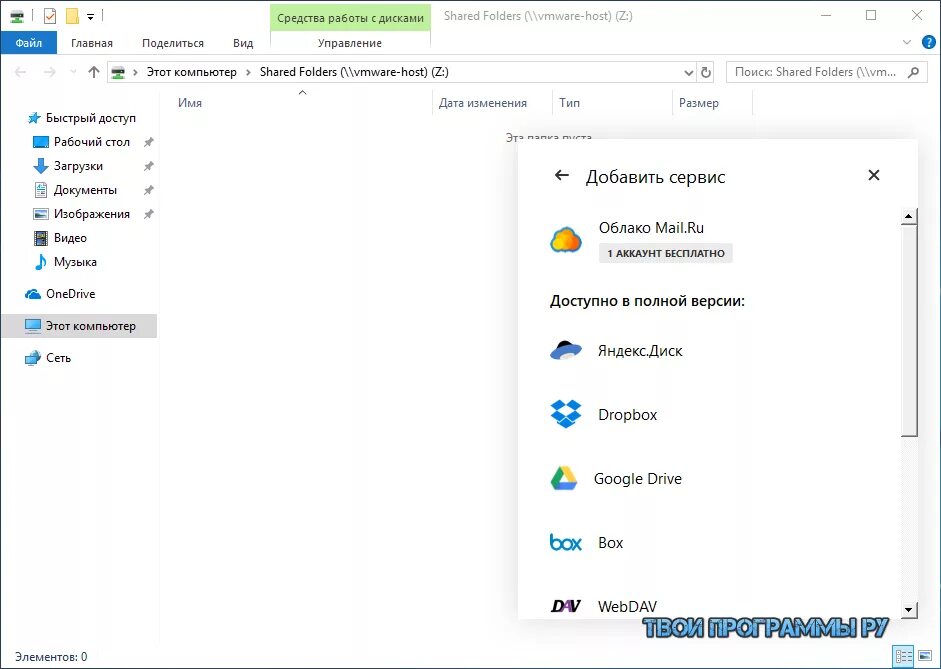The image size is (941, 669).
Task: Click the OneDrive cloud icon
Action: point(33,294)
